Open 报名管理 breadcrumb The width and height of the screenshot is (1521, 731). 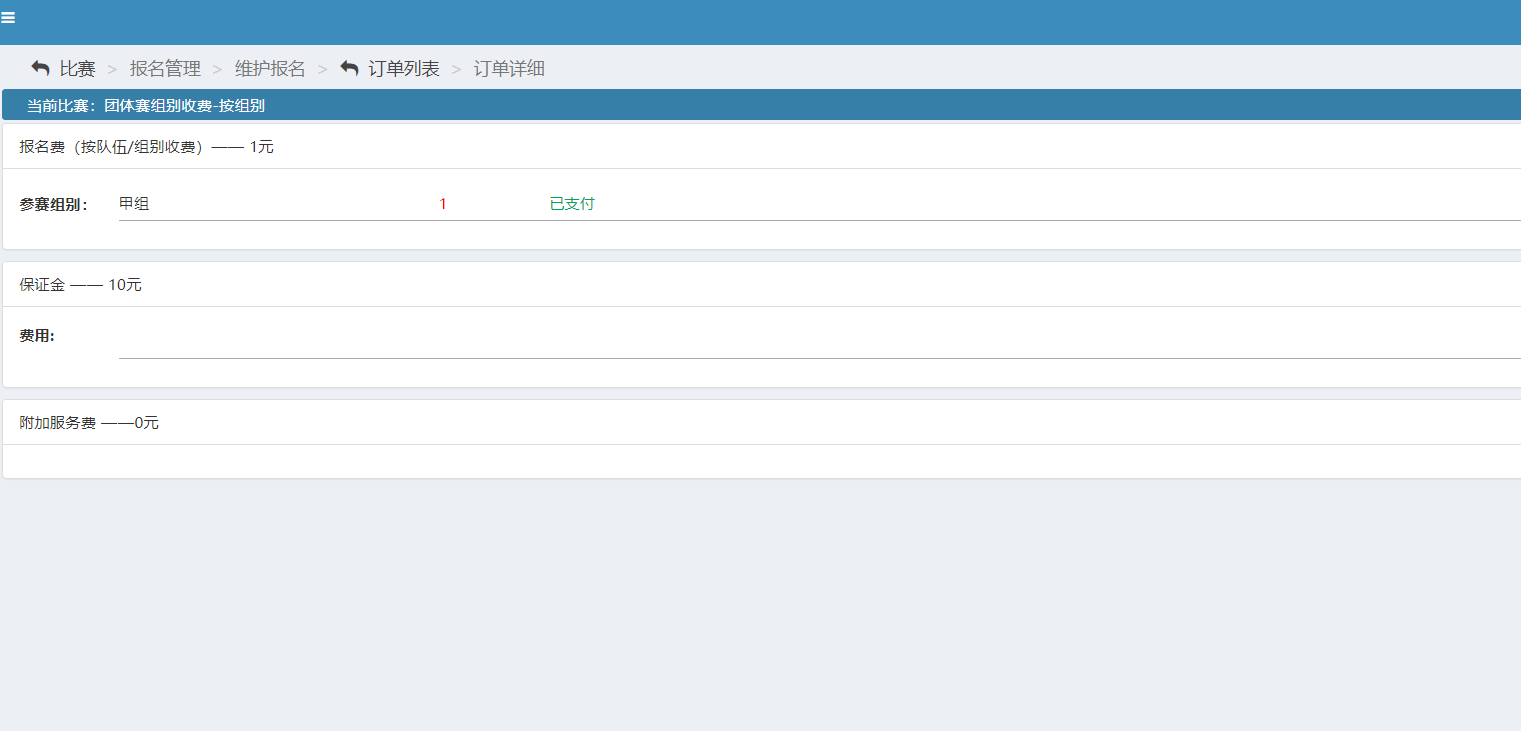tap(165, 69)
